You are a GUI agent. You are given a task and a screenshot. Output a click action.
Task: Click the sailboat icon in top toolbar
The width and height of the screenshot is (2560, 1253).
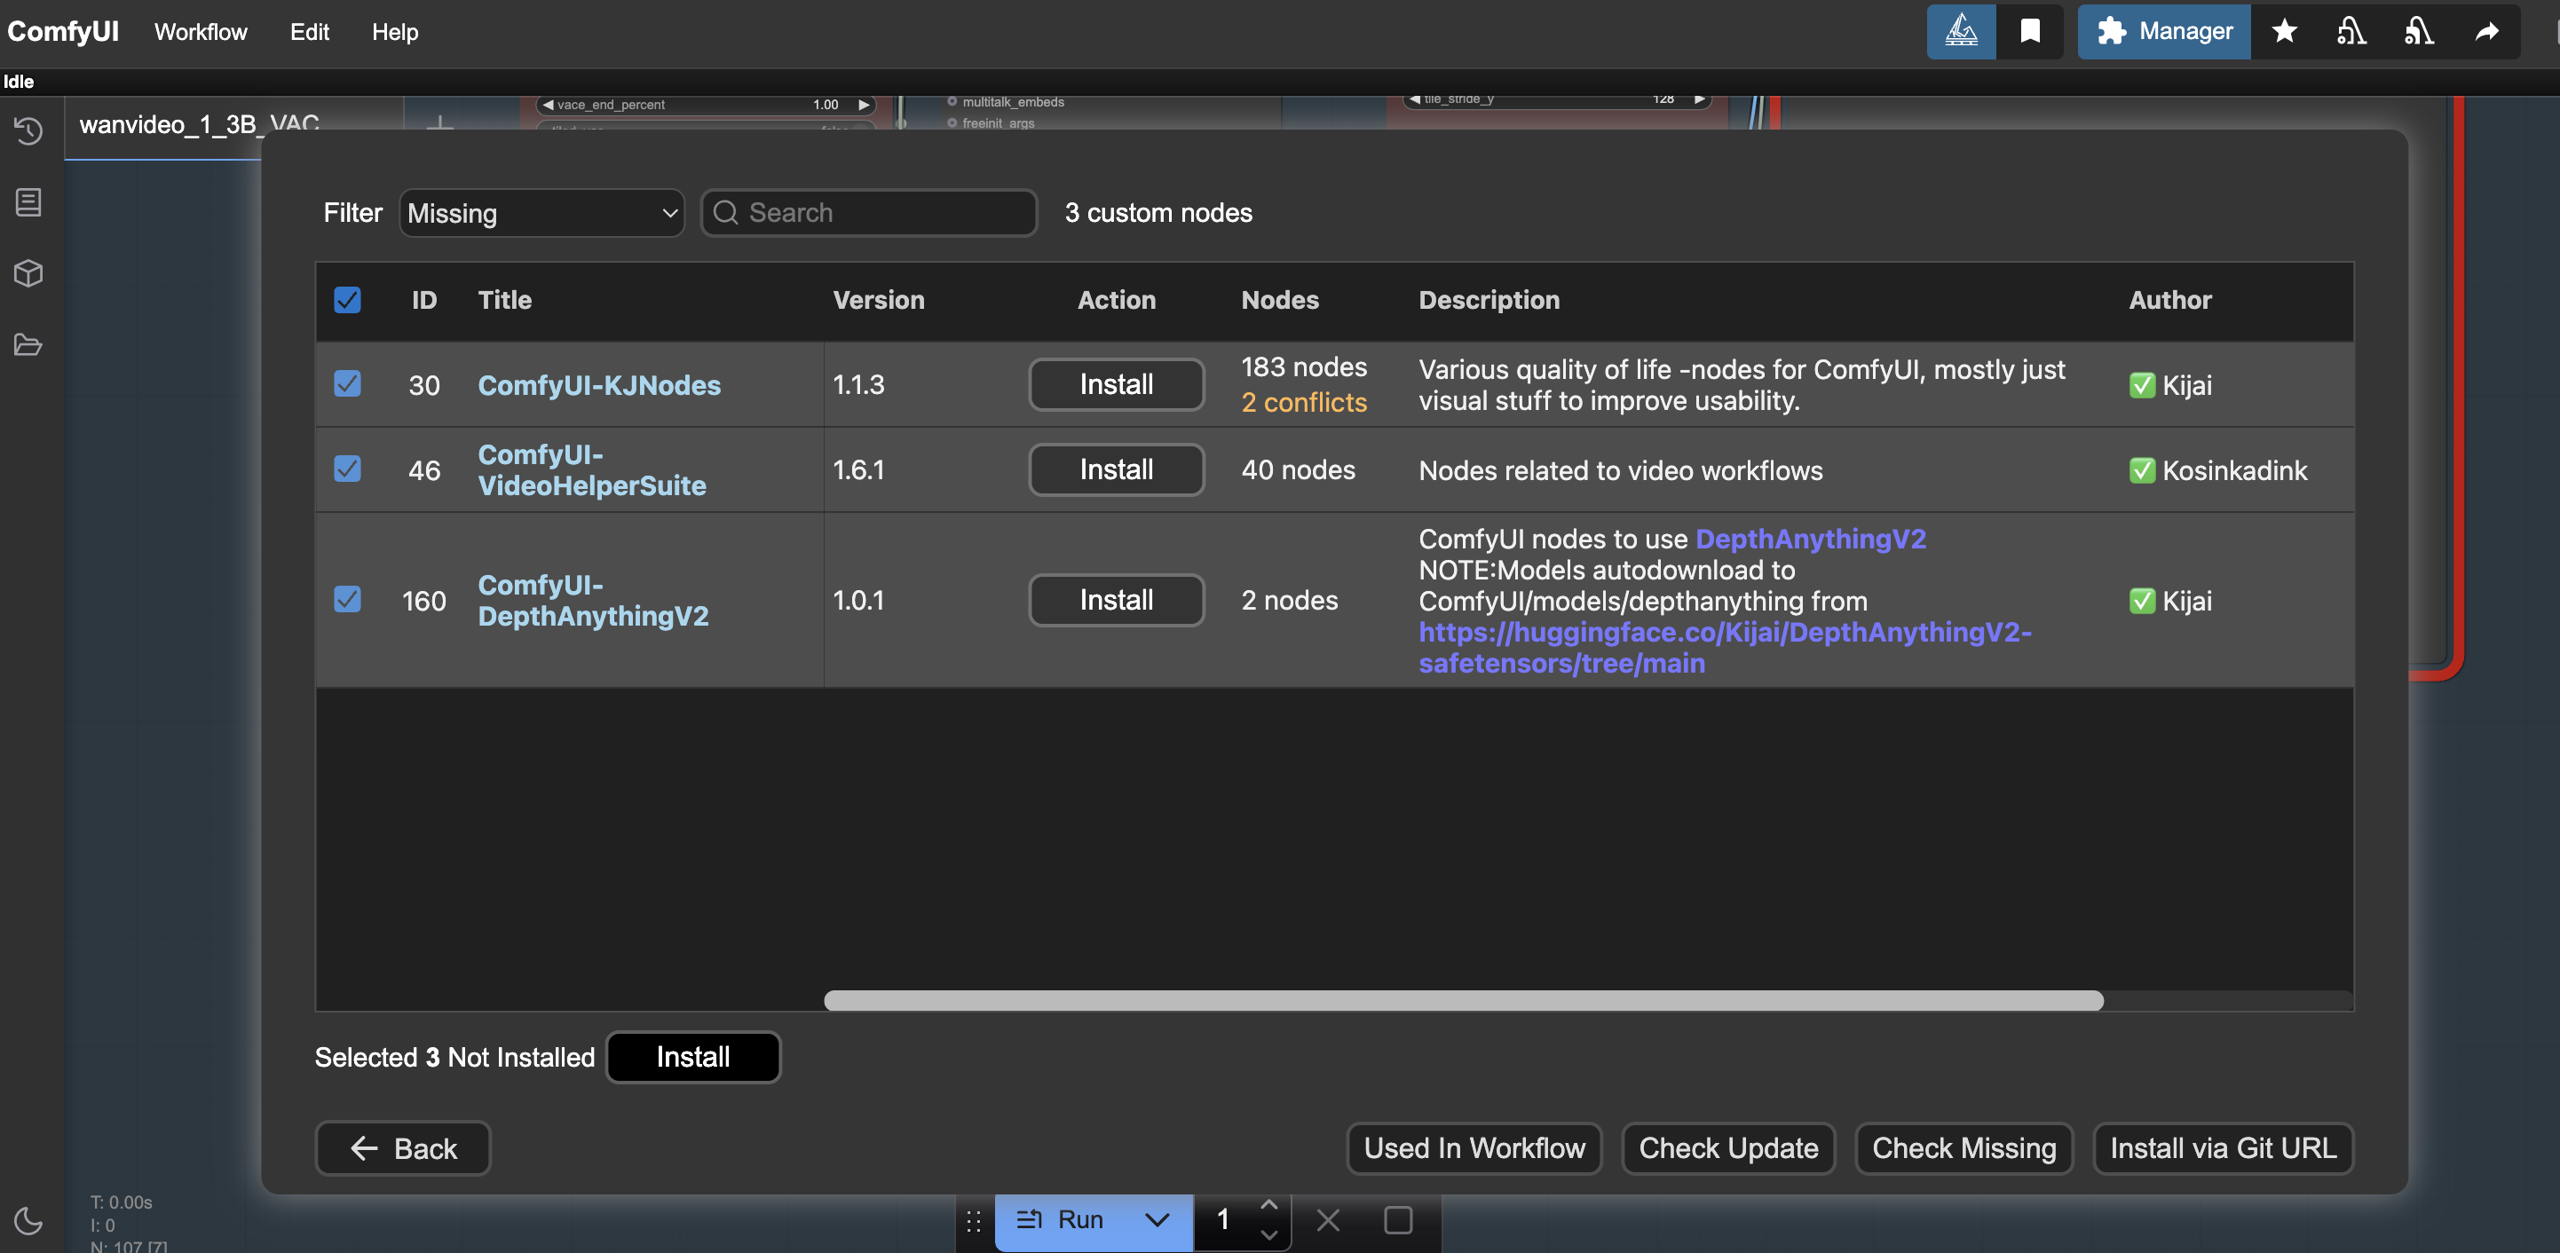coord(1961,31)
